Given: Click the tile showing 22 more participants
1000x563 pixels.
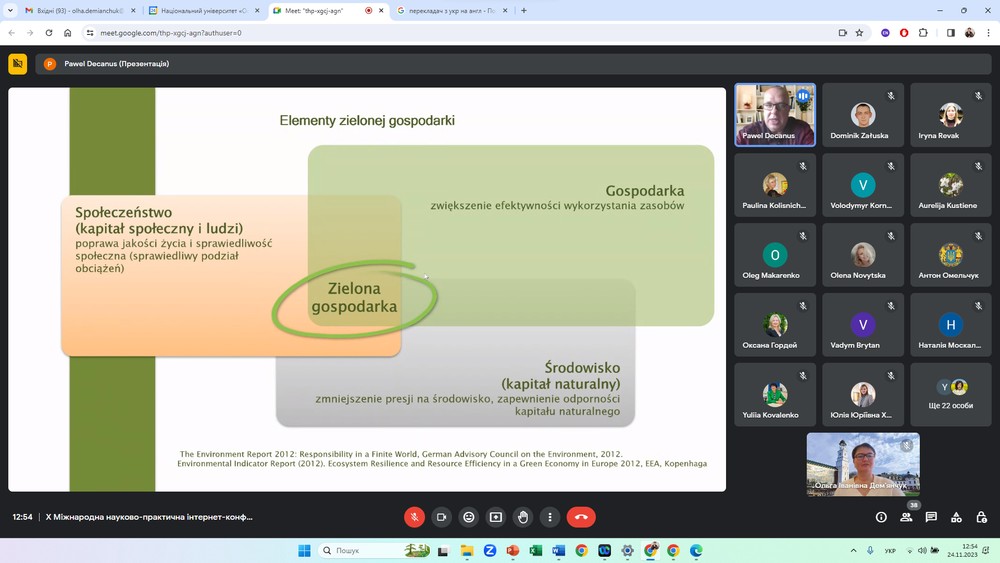Looking at the screenshot, I should coord(951,395).
